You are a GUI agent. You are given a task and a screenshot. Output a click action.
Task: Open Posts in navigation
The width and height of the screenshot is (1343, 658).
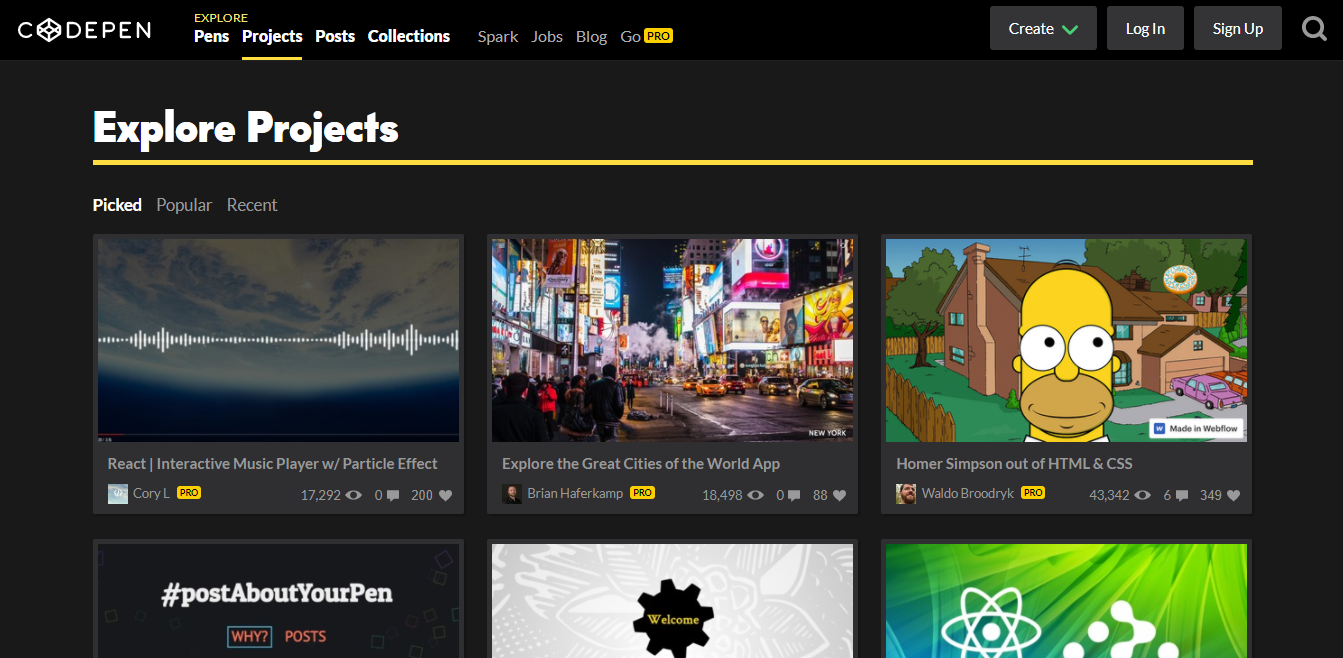point(335,36)
